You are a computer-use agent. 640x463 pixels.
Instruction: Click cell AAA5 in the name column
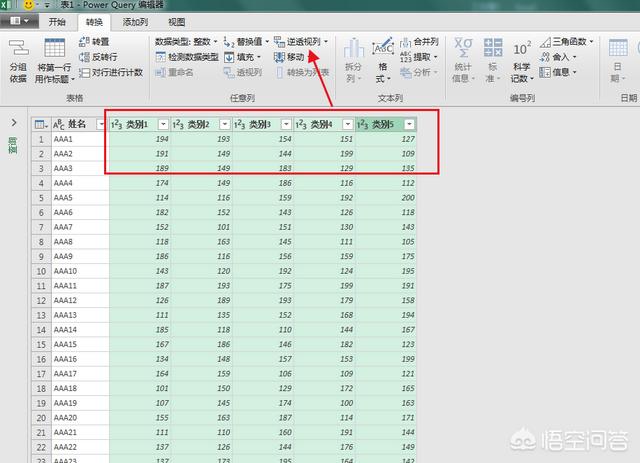point(80,198)
